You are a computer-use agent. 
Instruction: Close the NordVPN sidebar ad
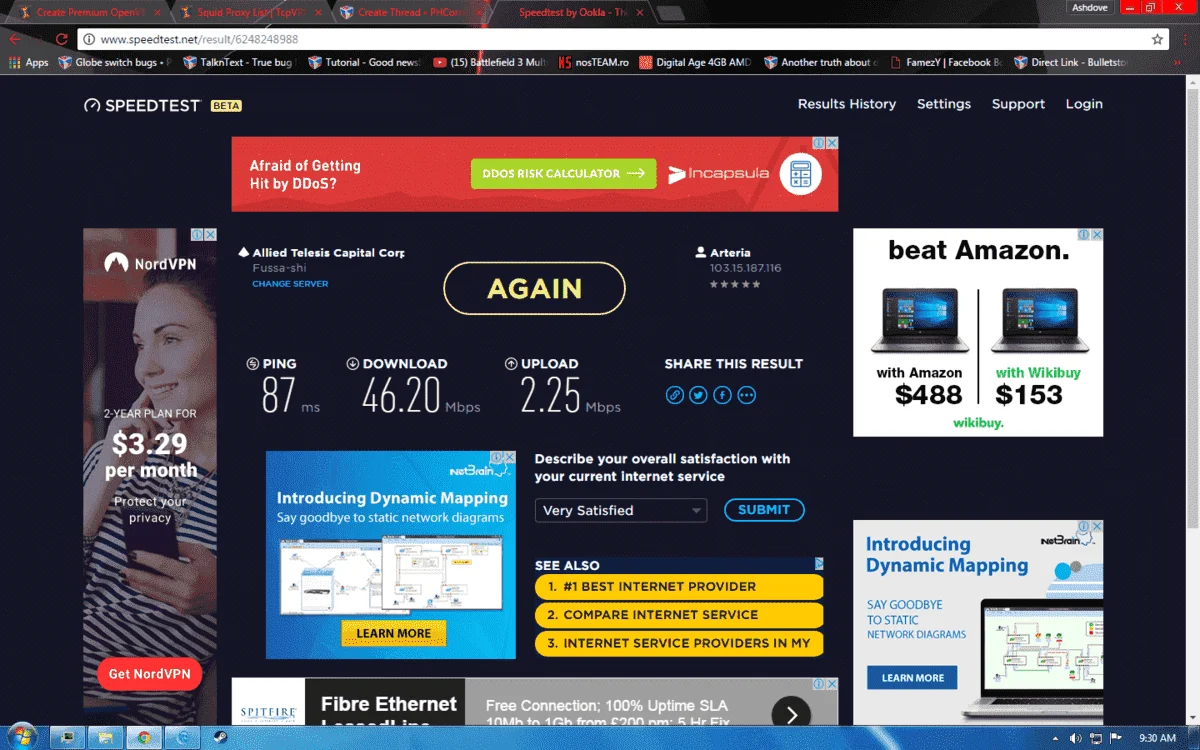click(x=210, y=234)
